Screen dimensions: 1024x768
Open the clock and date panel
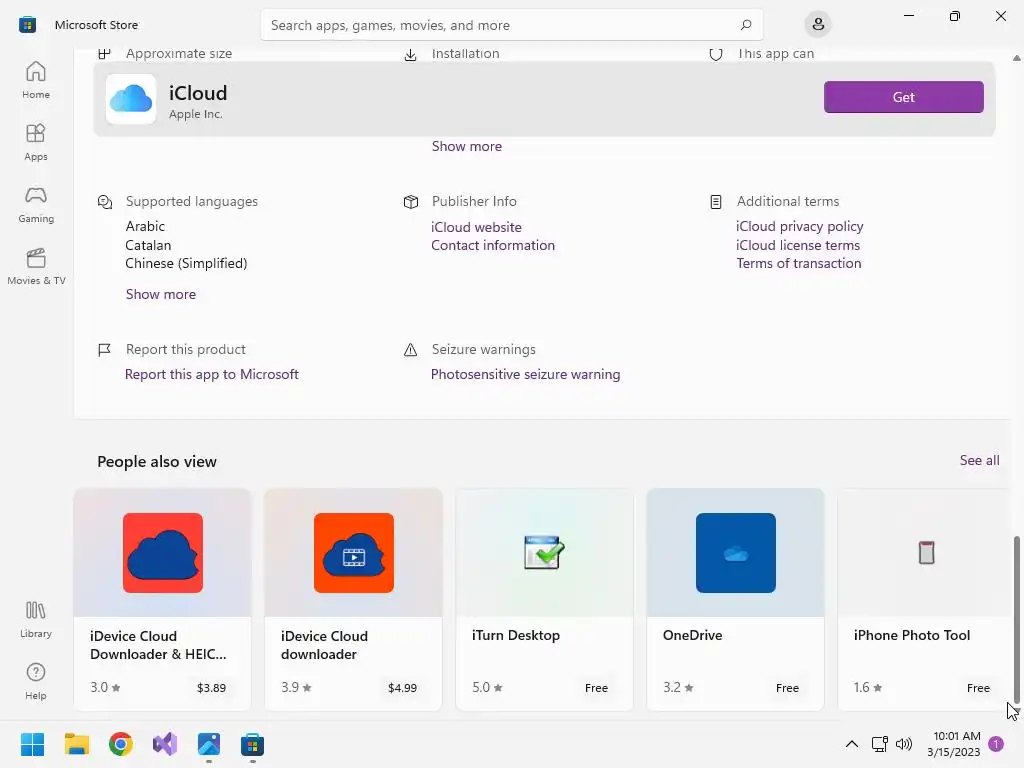[956, 744]
